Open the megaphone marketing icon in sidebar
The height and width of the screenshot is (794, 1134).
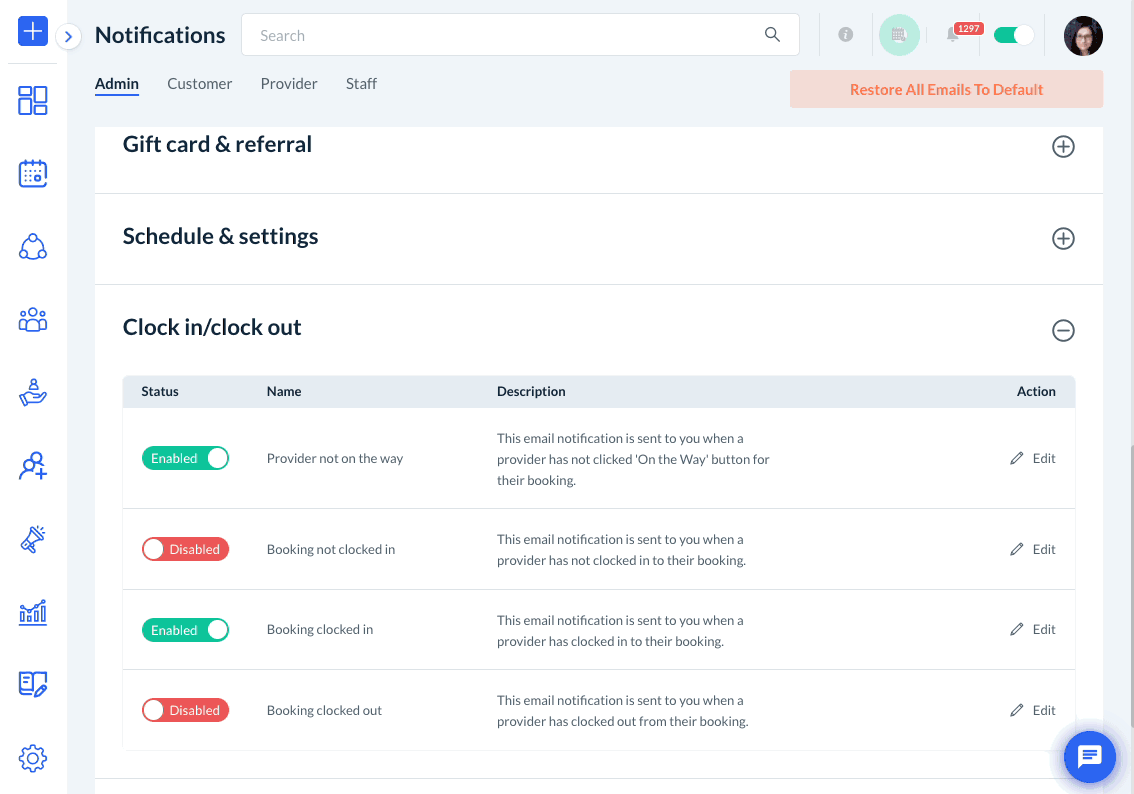point(33,539)
